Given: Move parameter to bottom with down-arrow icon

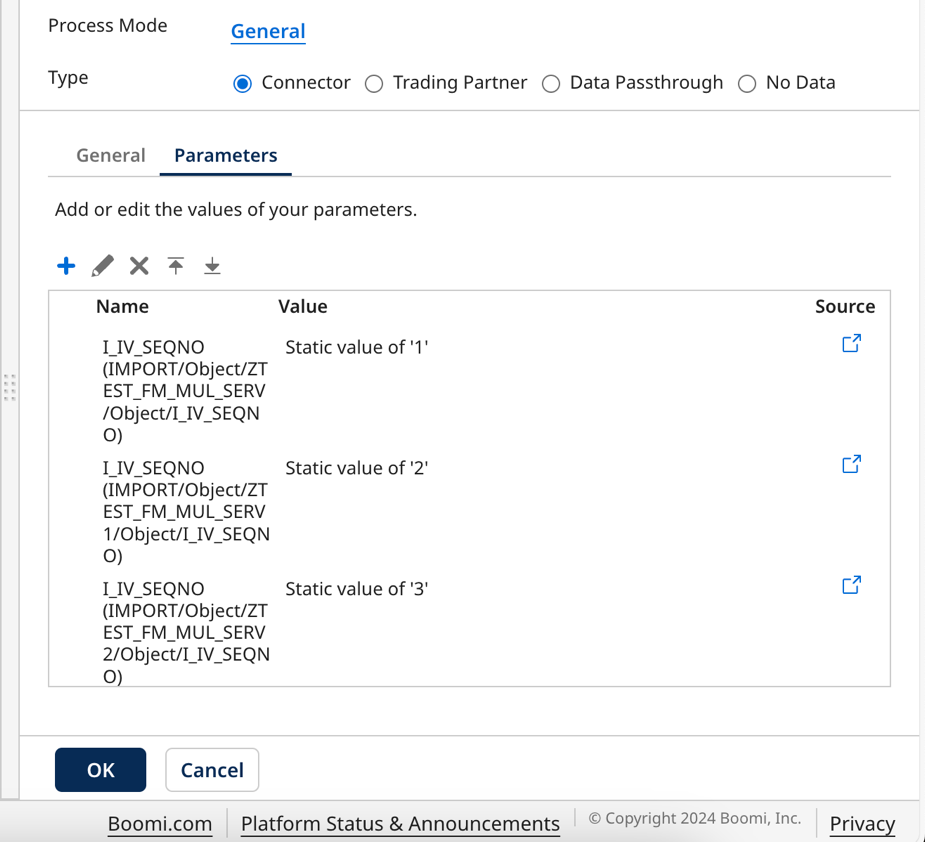Looking at the screenshot, I should [x=211, y=265].
